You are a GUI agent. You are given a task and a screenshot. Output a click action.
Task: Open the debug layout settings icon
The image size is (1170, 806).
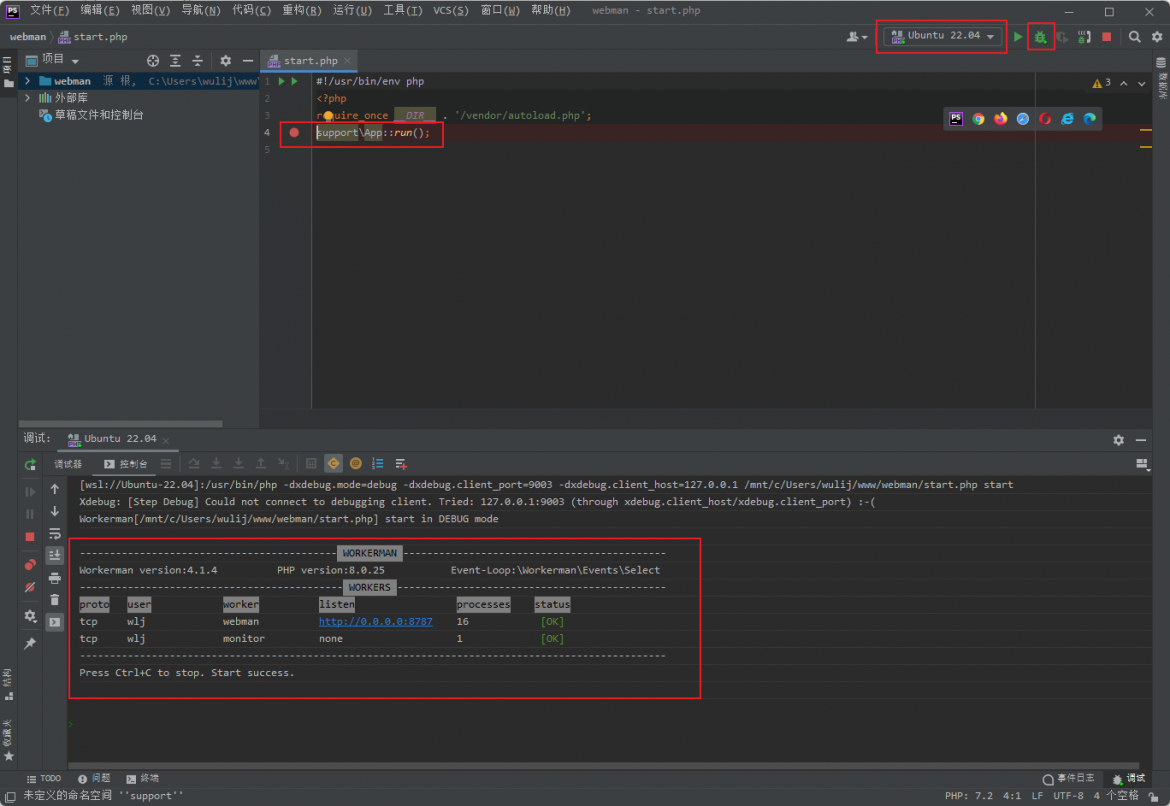[x=1142, y=464]
